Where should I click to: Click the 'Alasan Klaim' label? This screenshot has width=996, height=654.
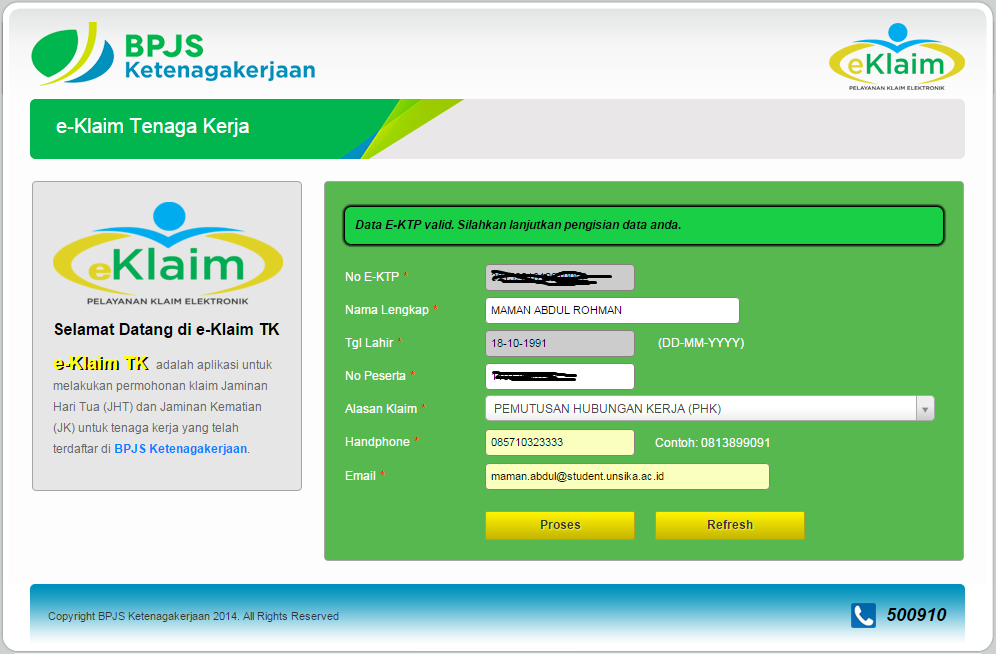(x=381, y=409)
